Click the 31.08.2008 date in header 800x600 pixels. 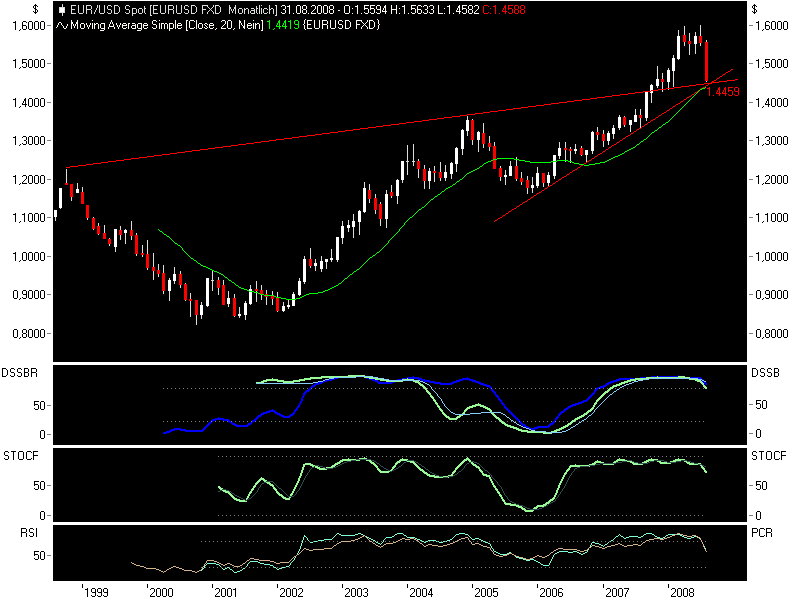click(x=308, y=10)
